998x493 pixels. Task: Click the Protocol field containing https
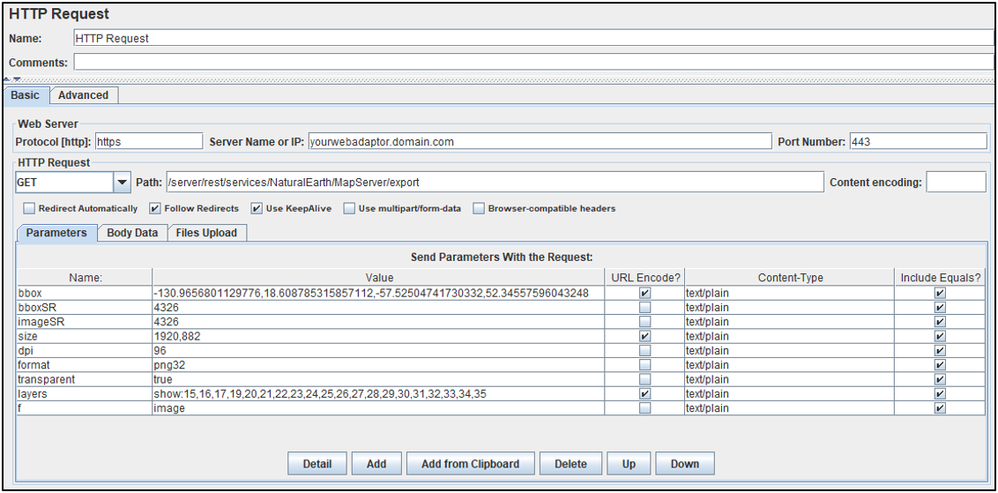pyautogui.click(x=149, y=142)
